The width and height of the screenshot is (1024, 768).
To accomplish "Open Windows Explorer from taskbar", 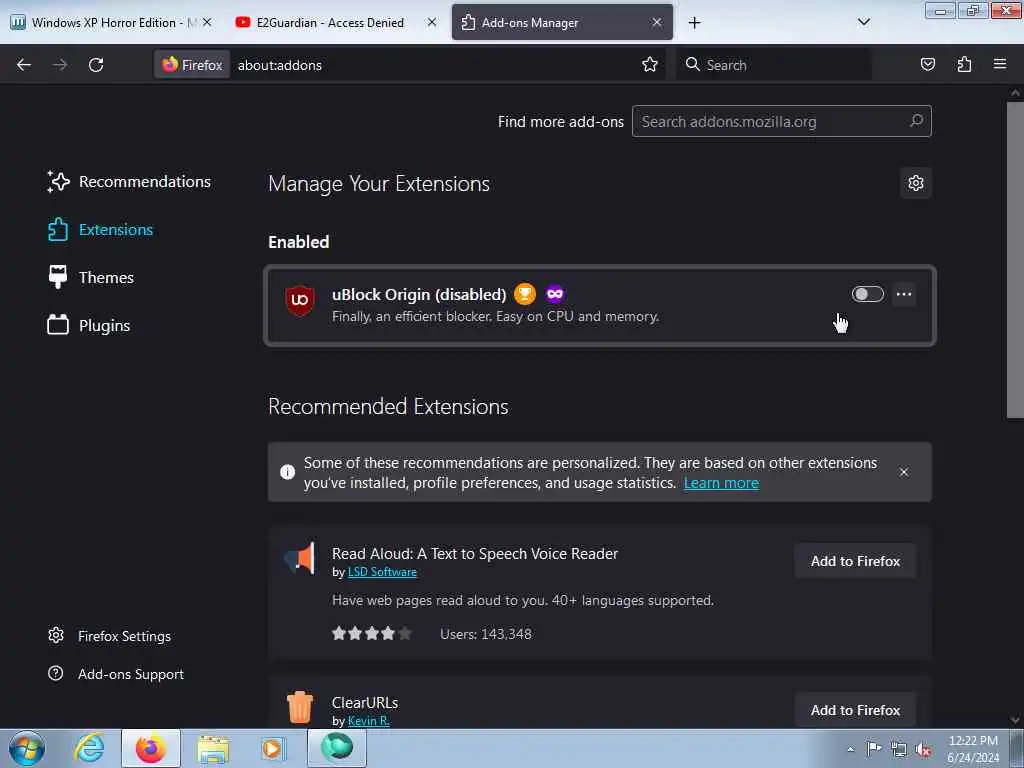I will tap(213, 748).
